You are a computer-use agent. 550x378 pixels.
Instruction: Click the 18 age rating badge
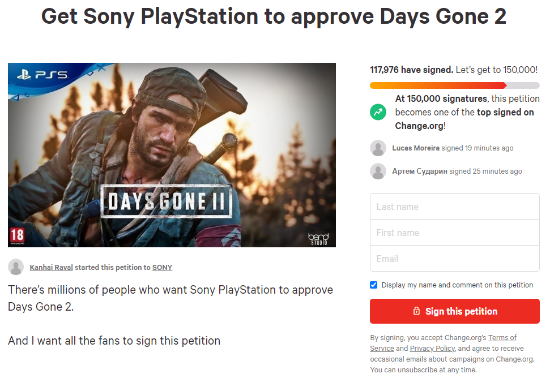16,235
